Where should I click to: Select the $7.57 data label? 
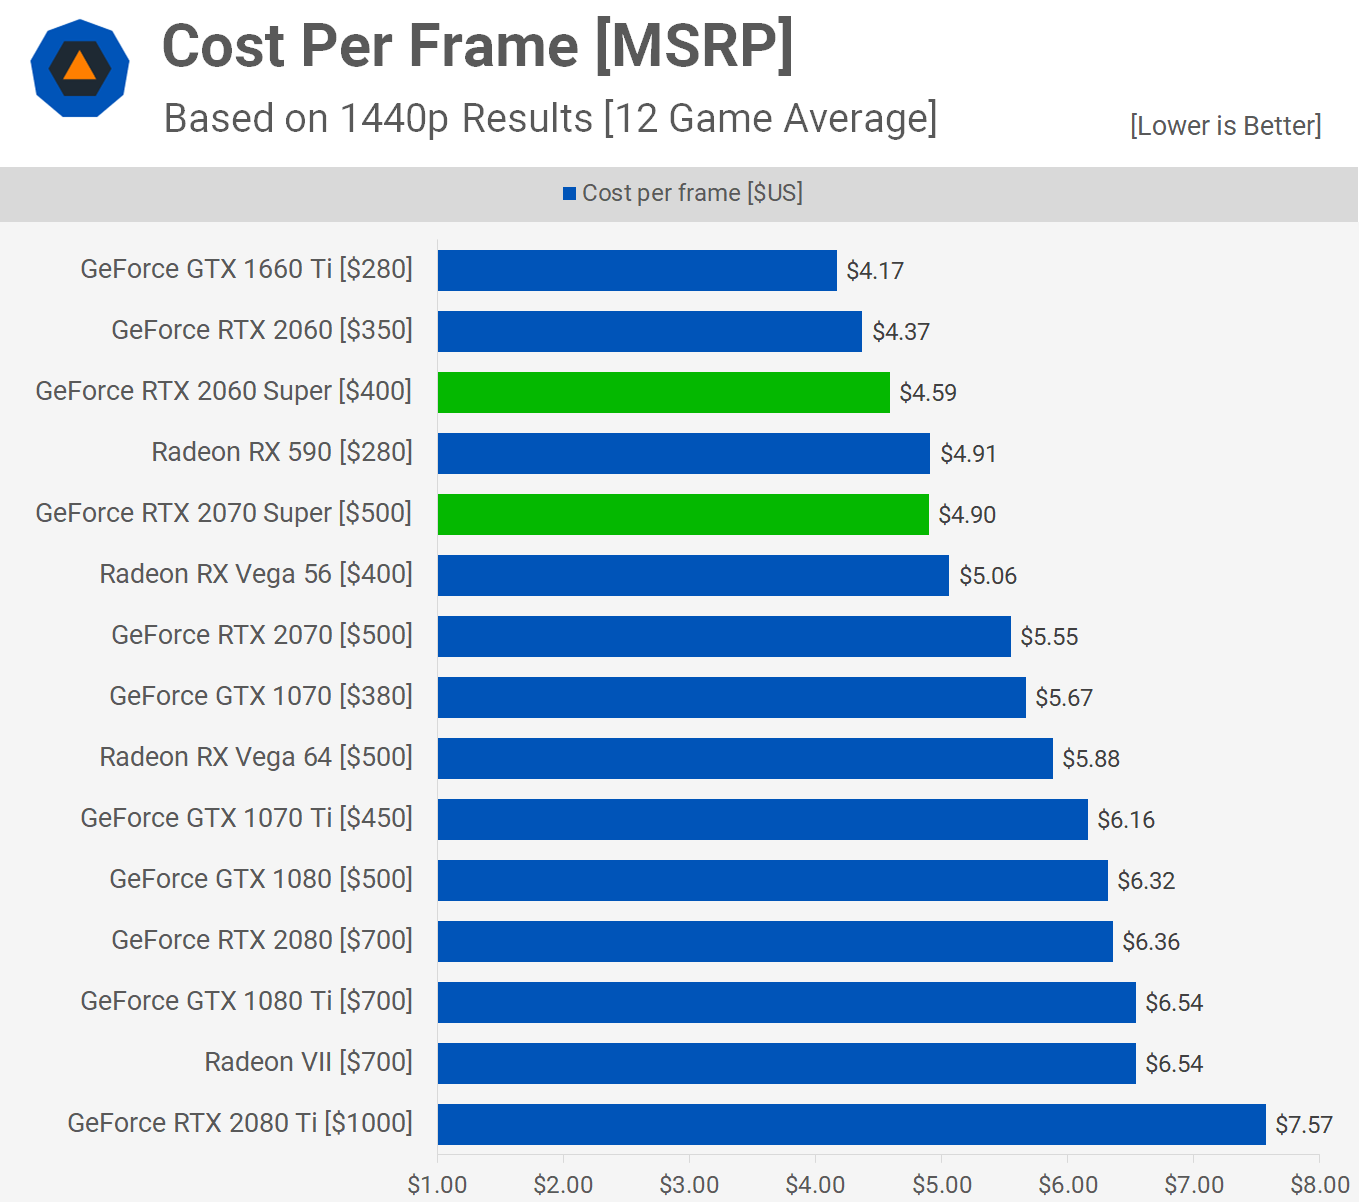[1303, 1125]
